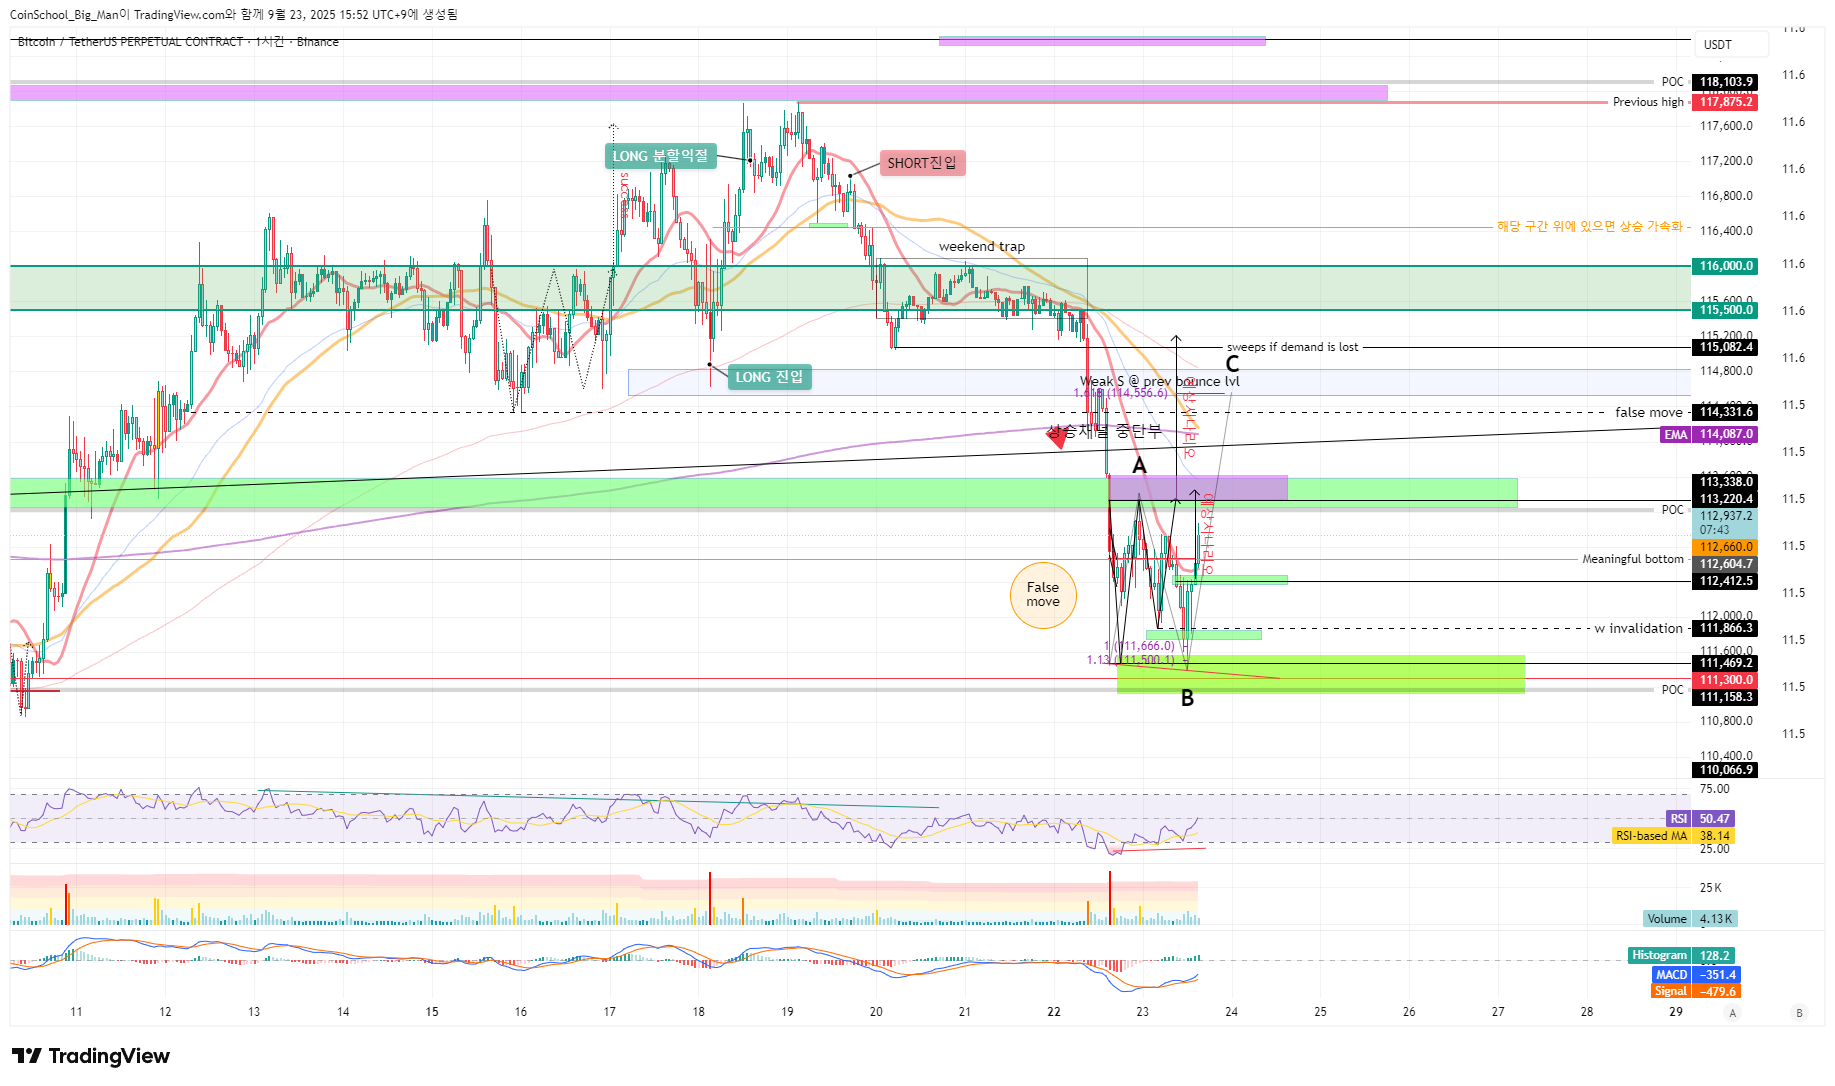Select the pink supply zone rectangle at top
Viewport: 1835px width, 1086px height.
point(698,93)
